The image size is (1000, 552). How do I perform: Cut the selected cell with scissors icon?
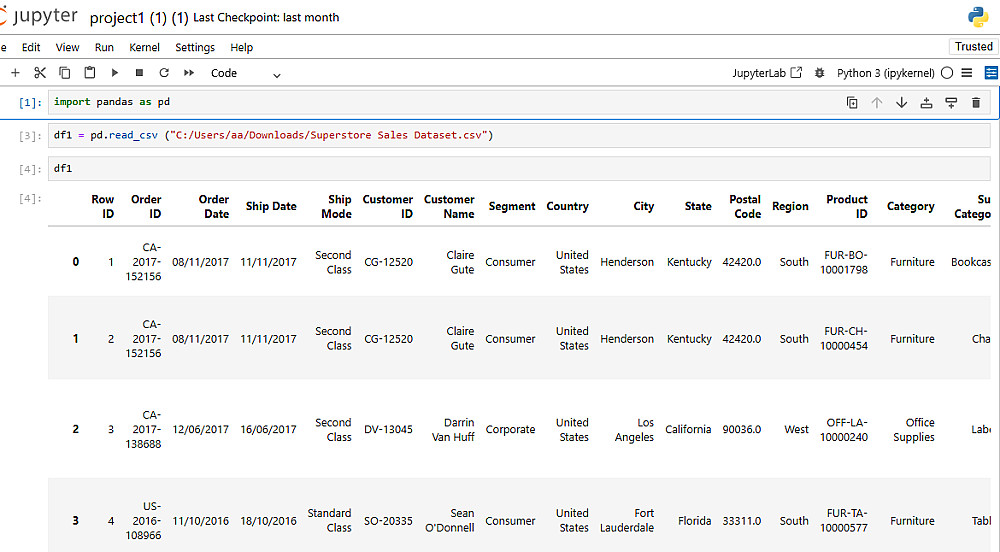[40, 73]
